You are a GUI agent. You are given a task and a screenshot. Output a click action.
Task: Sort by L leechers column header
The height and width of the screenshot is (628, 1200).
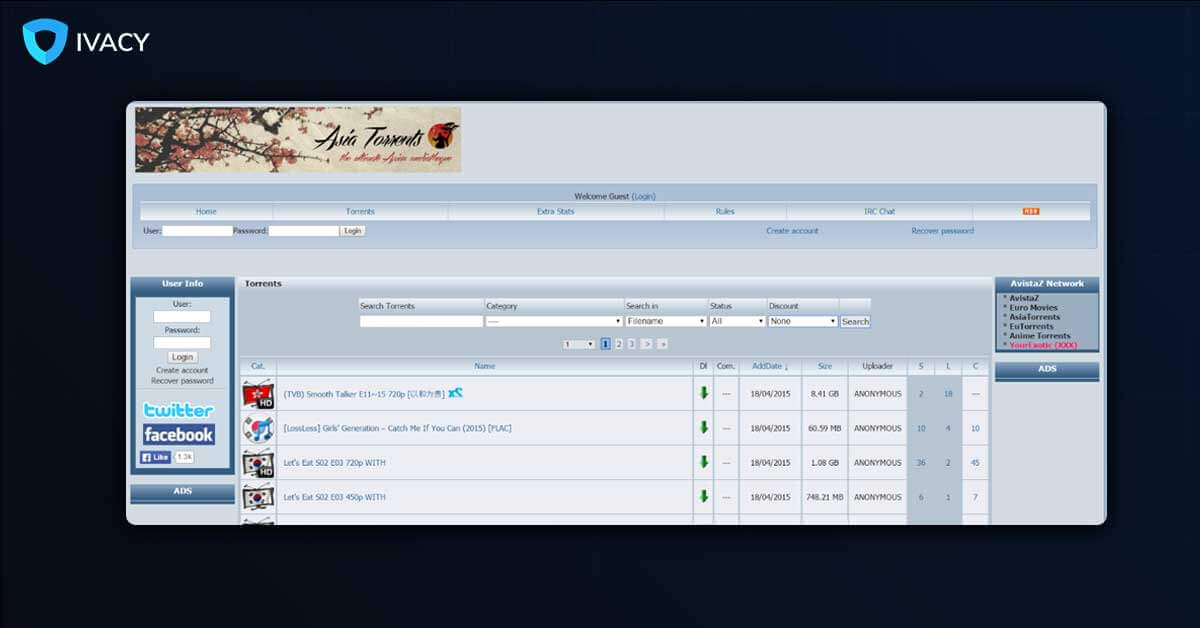tap(948, 366)
